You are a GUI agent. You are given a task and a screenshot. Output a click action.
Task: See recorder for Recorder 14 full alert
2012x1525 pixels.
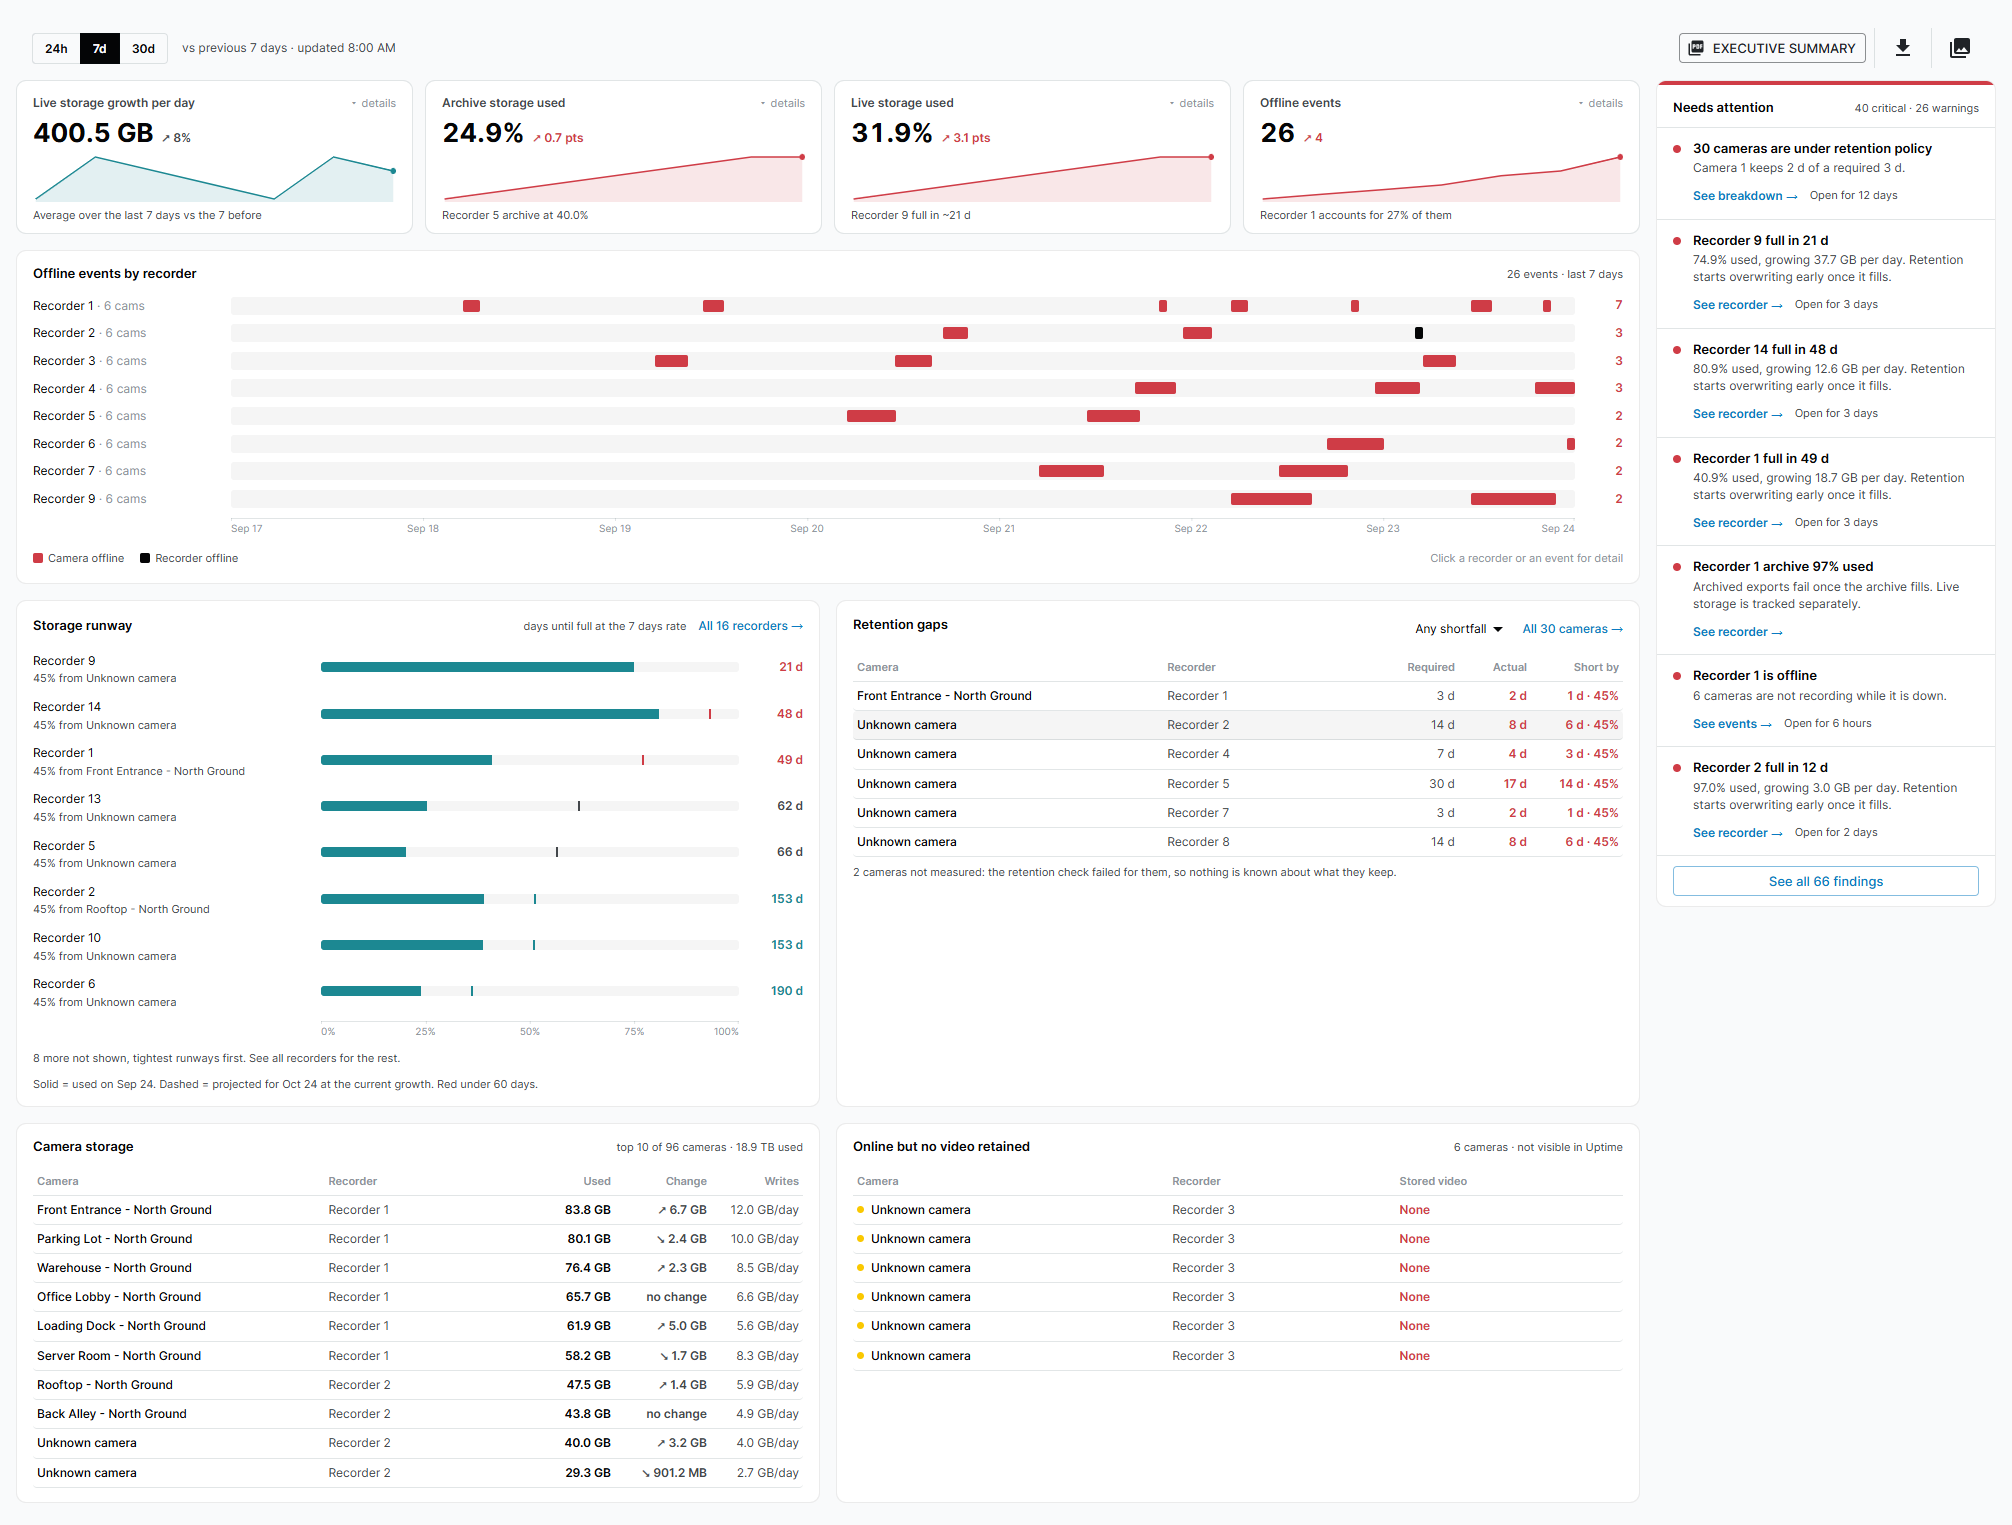(1737, 414)
